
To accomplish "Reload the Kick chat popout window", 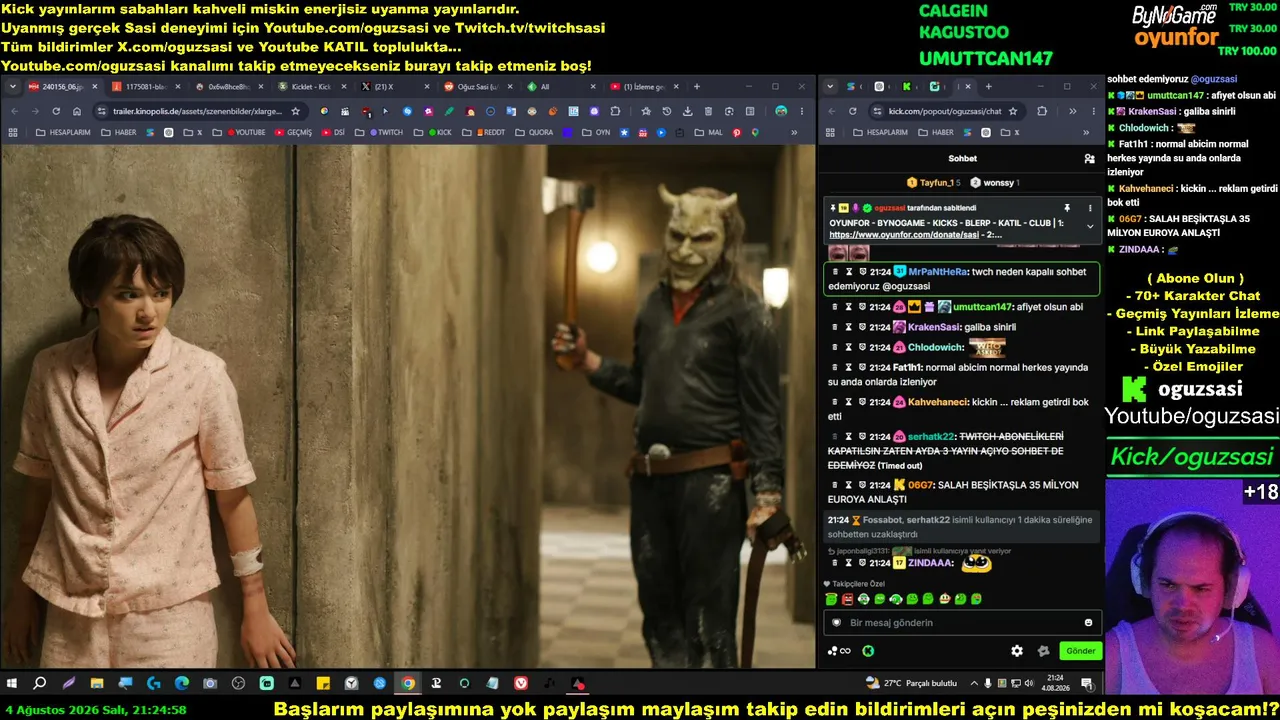I will 852,111.
